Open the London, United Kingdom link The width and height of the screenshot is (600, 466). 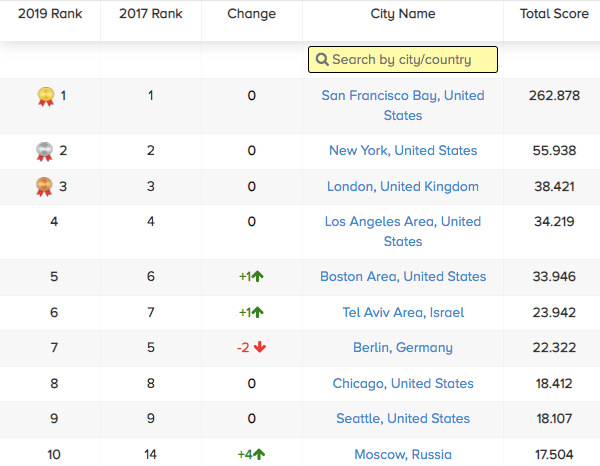pos(403,187)
